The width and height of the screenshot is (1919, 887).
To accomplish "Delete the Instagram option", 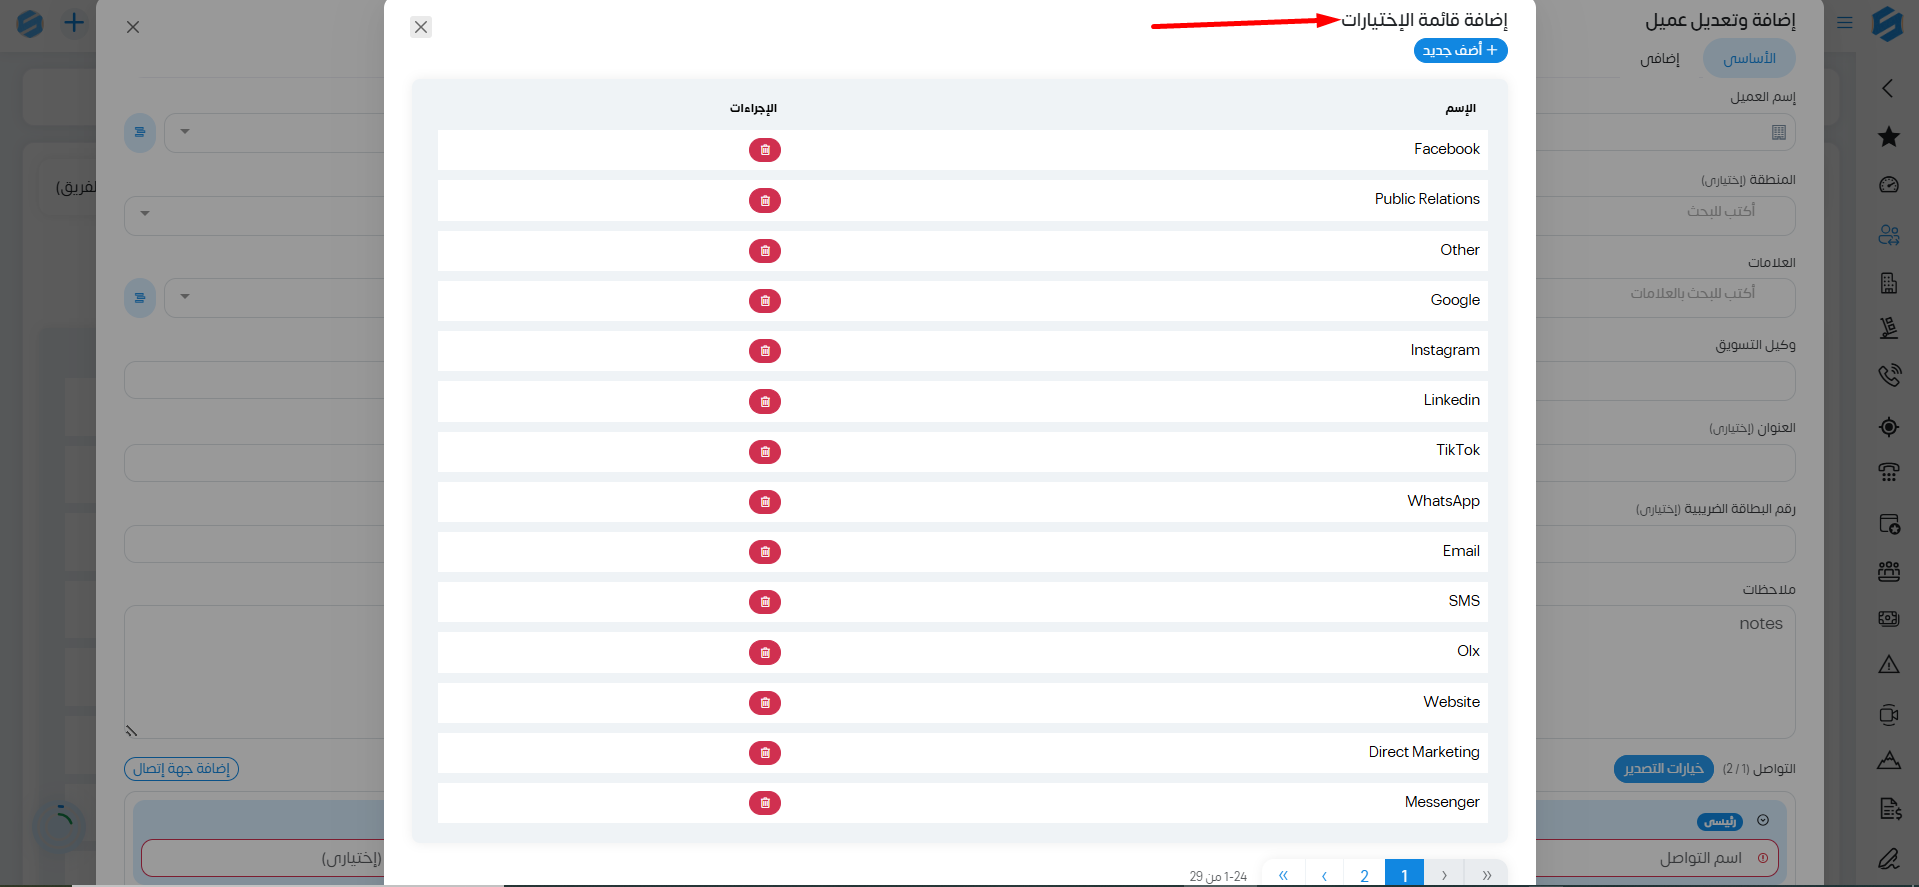I will click(x=765, y=351).
